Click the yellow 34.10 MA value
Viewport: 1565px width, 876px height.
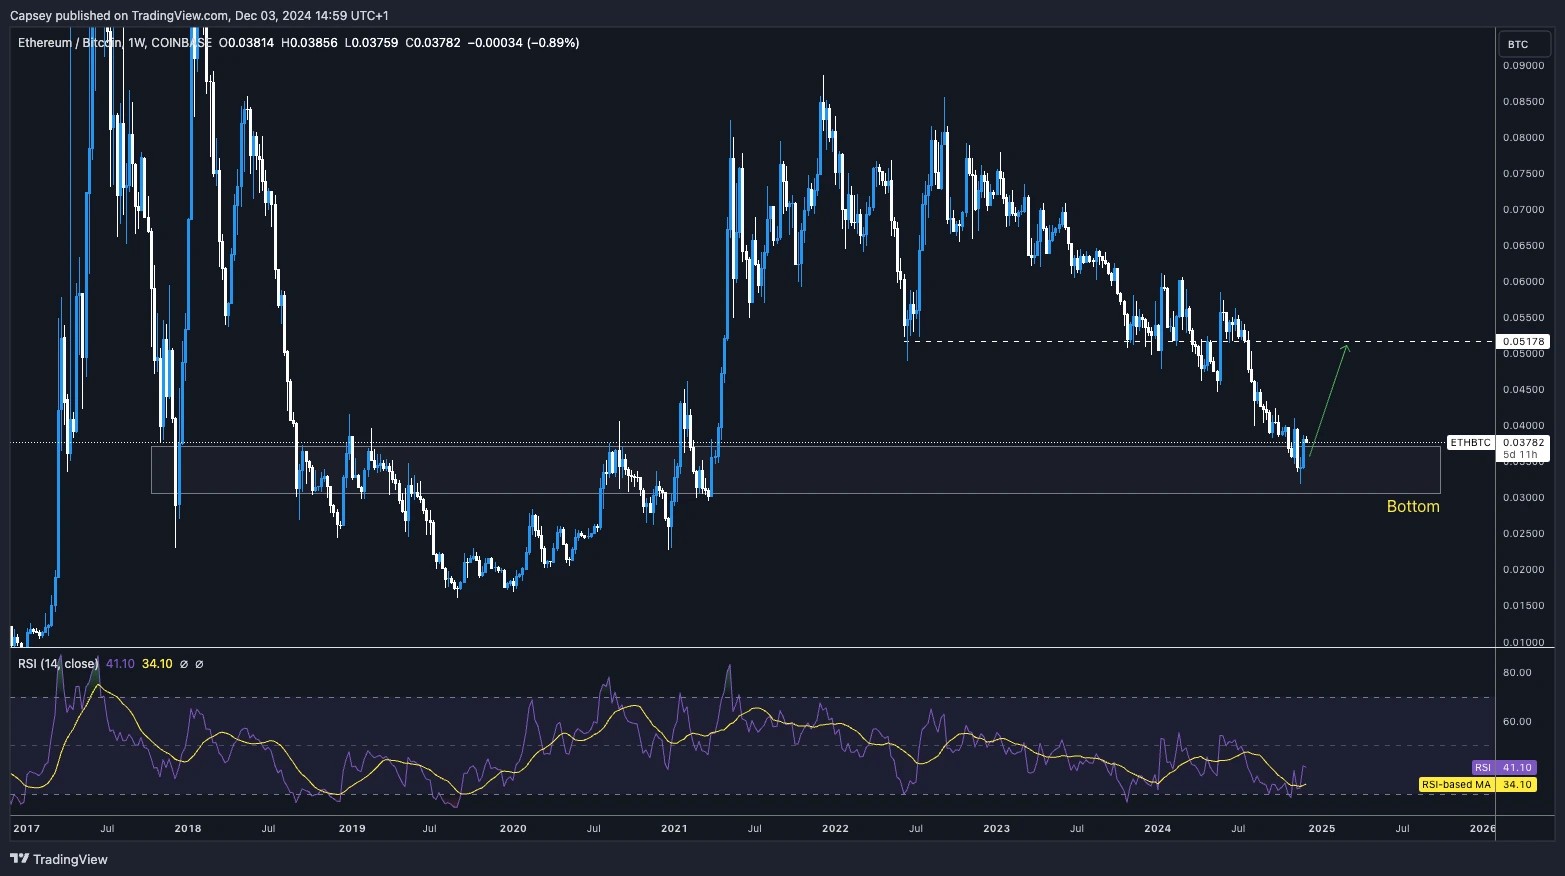coord(156,663)
